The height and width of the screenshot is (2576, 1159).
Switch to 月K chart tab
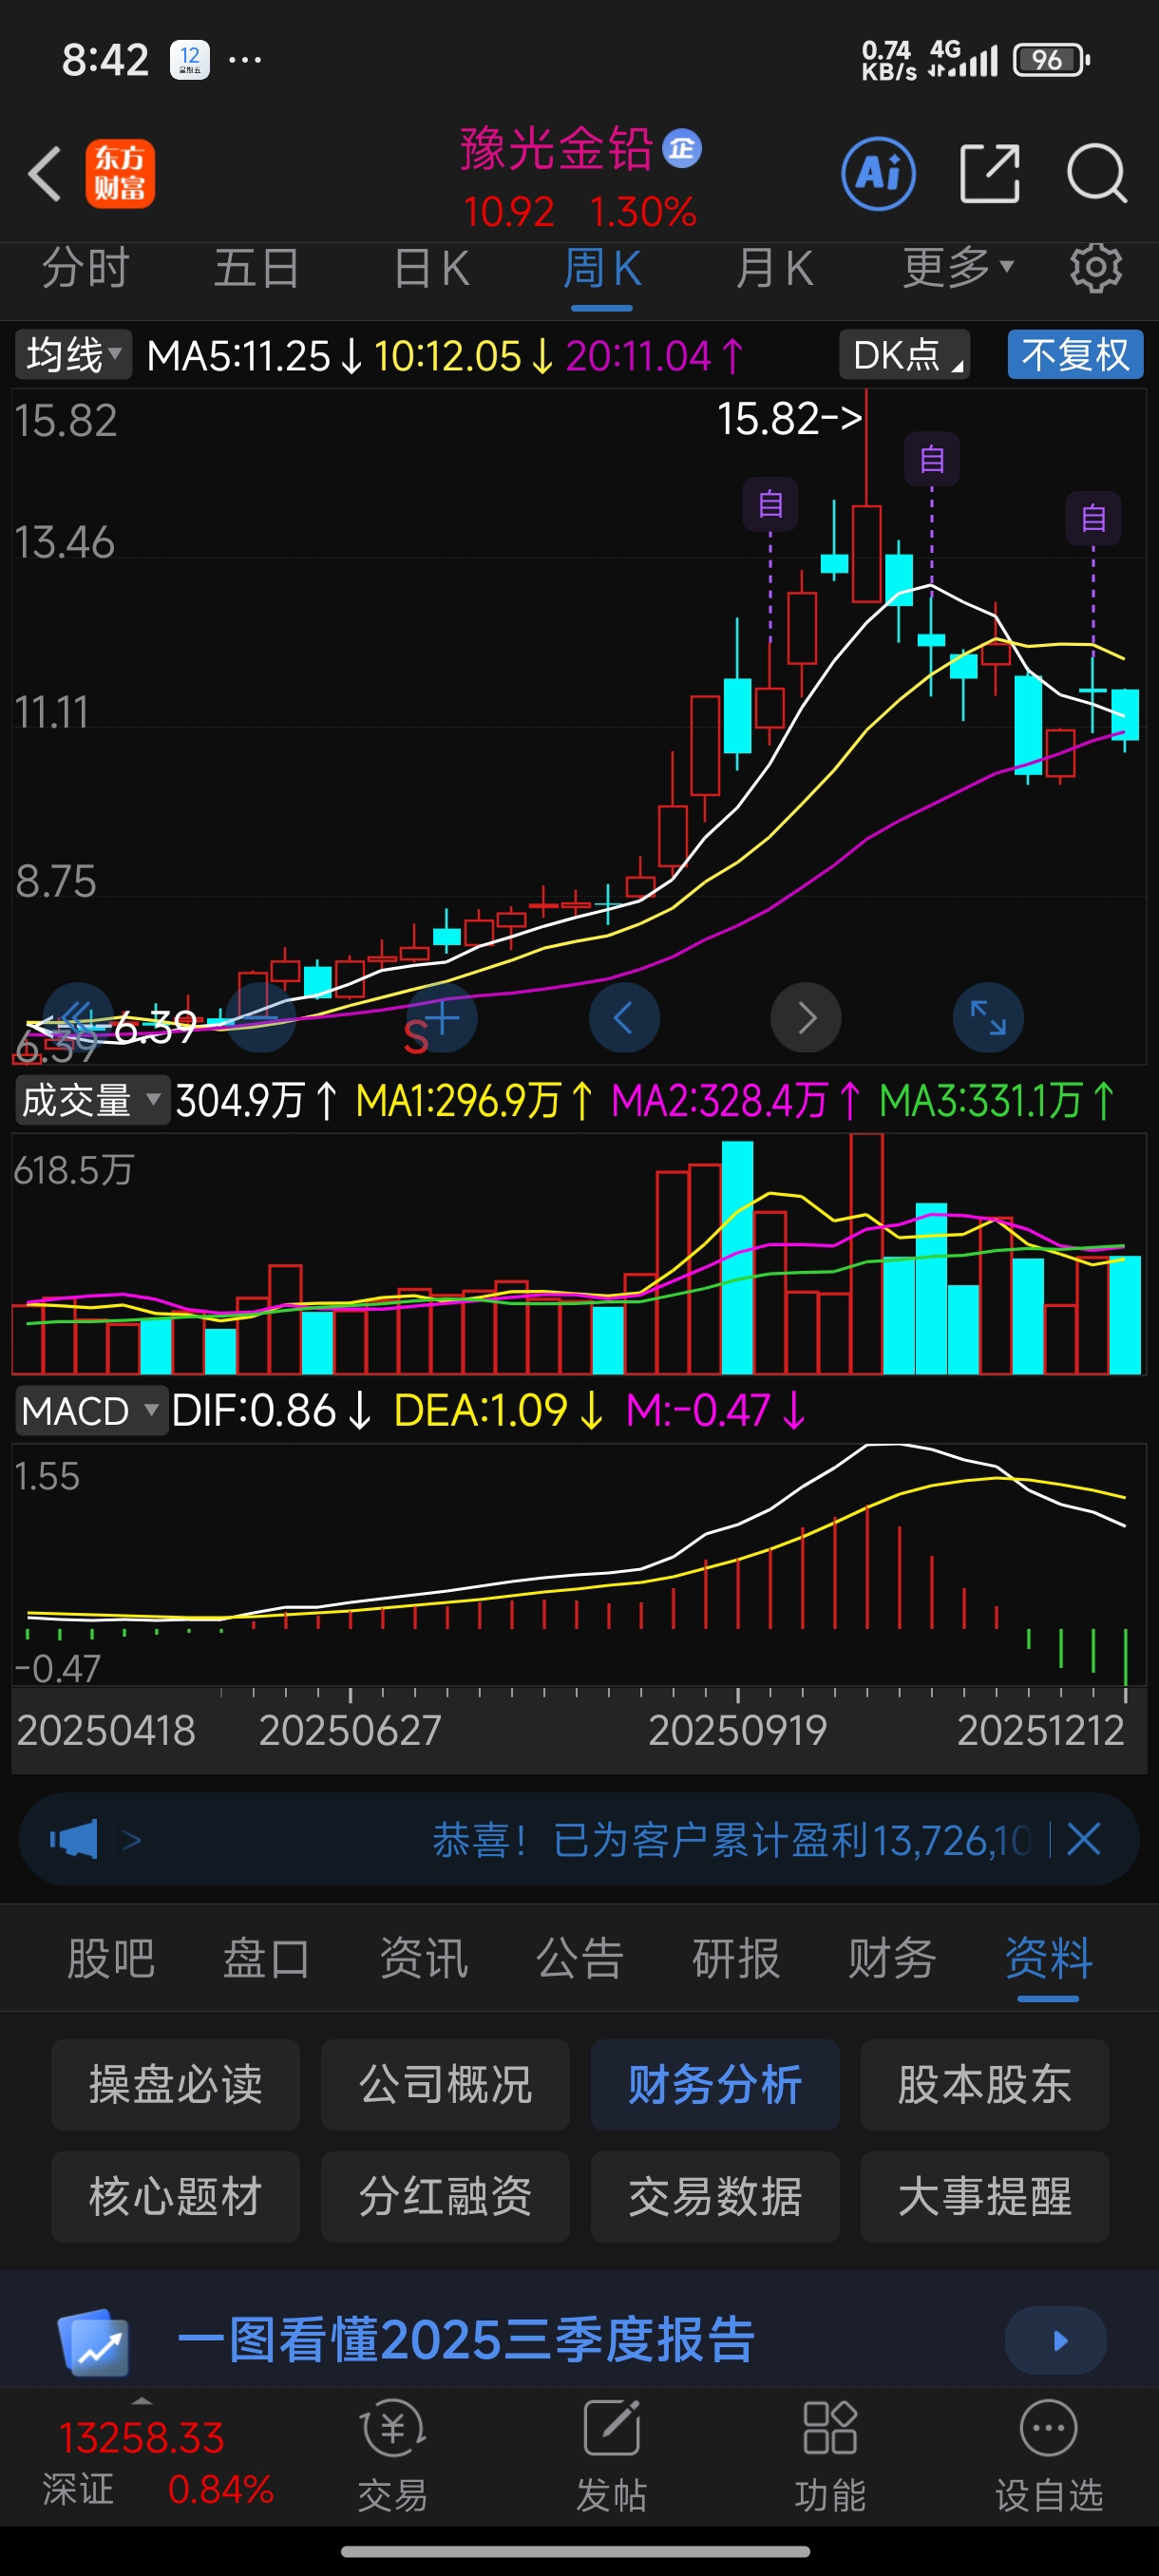pyautogui.click(x=774, y=268)
